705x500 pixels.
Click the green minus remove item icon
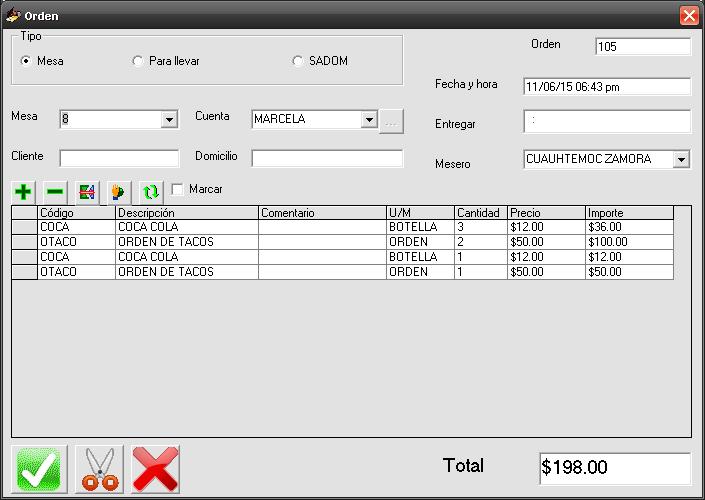(55, 191)
